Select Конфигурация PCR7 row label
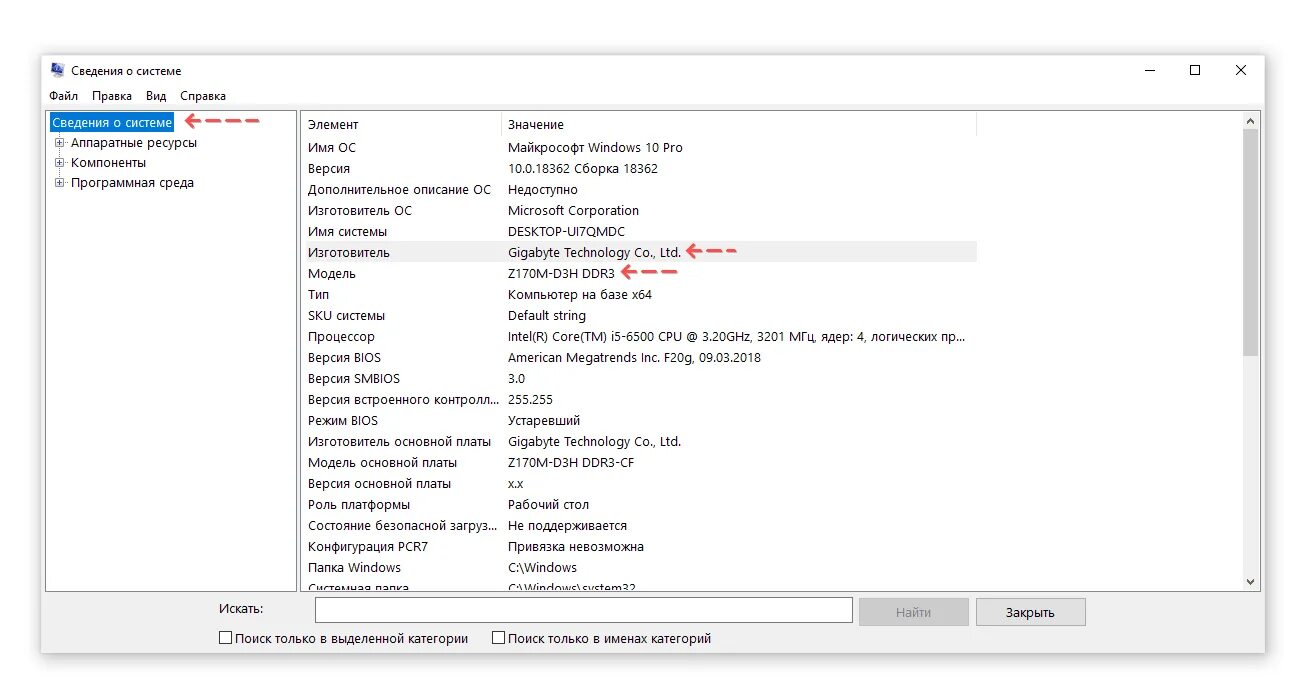The image size is (1315, 699). click(x=368, y=547)
